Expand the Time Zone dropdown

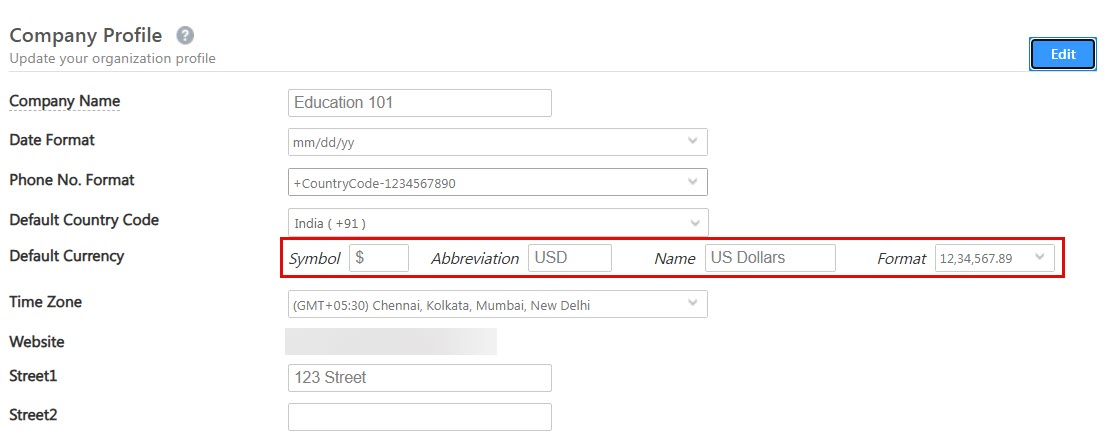497,304
